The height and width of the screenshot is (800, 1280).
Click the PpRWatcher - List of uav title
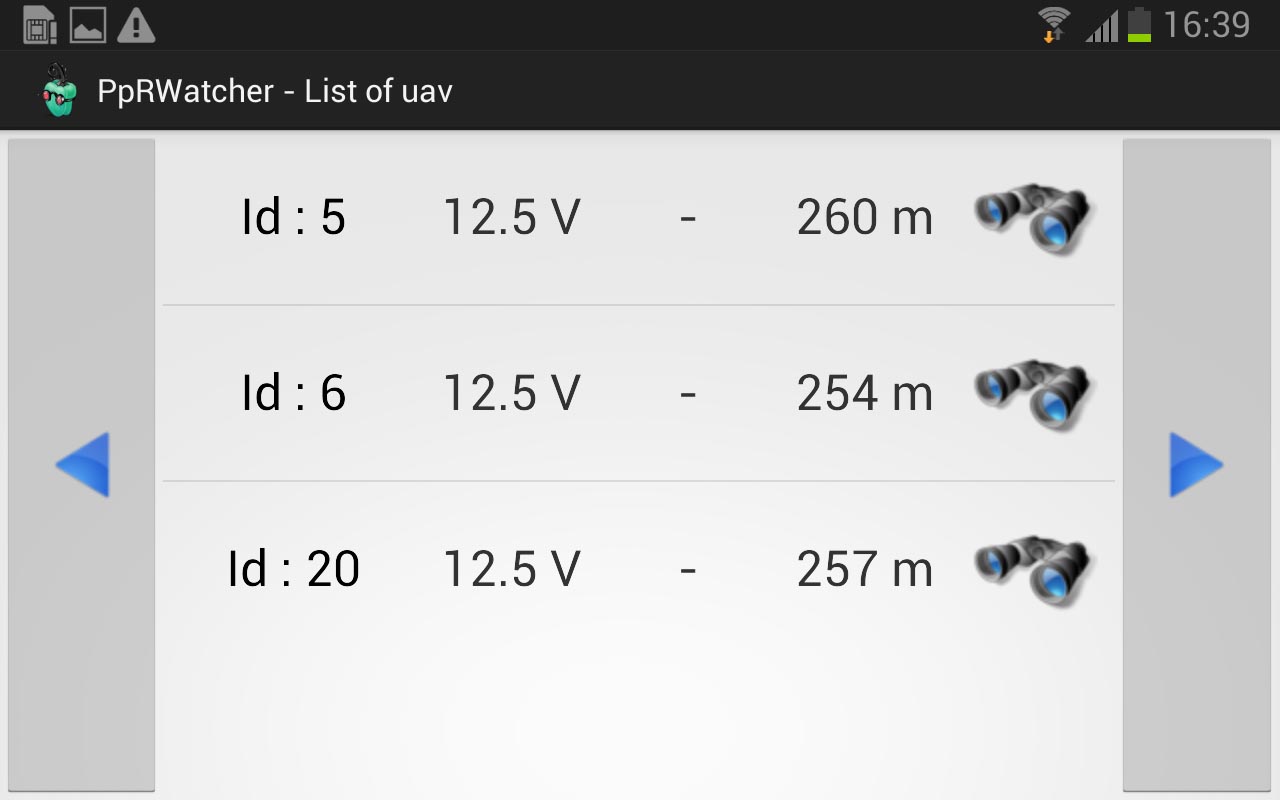click(x=275, y=91)
